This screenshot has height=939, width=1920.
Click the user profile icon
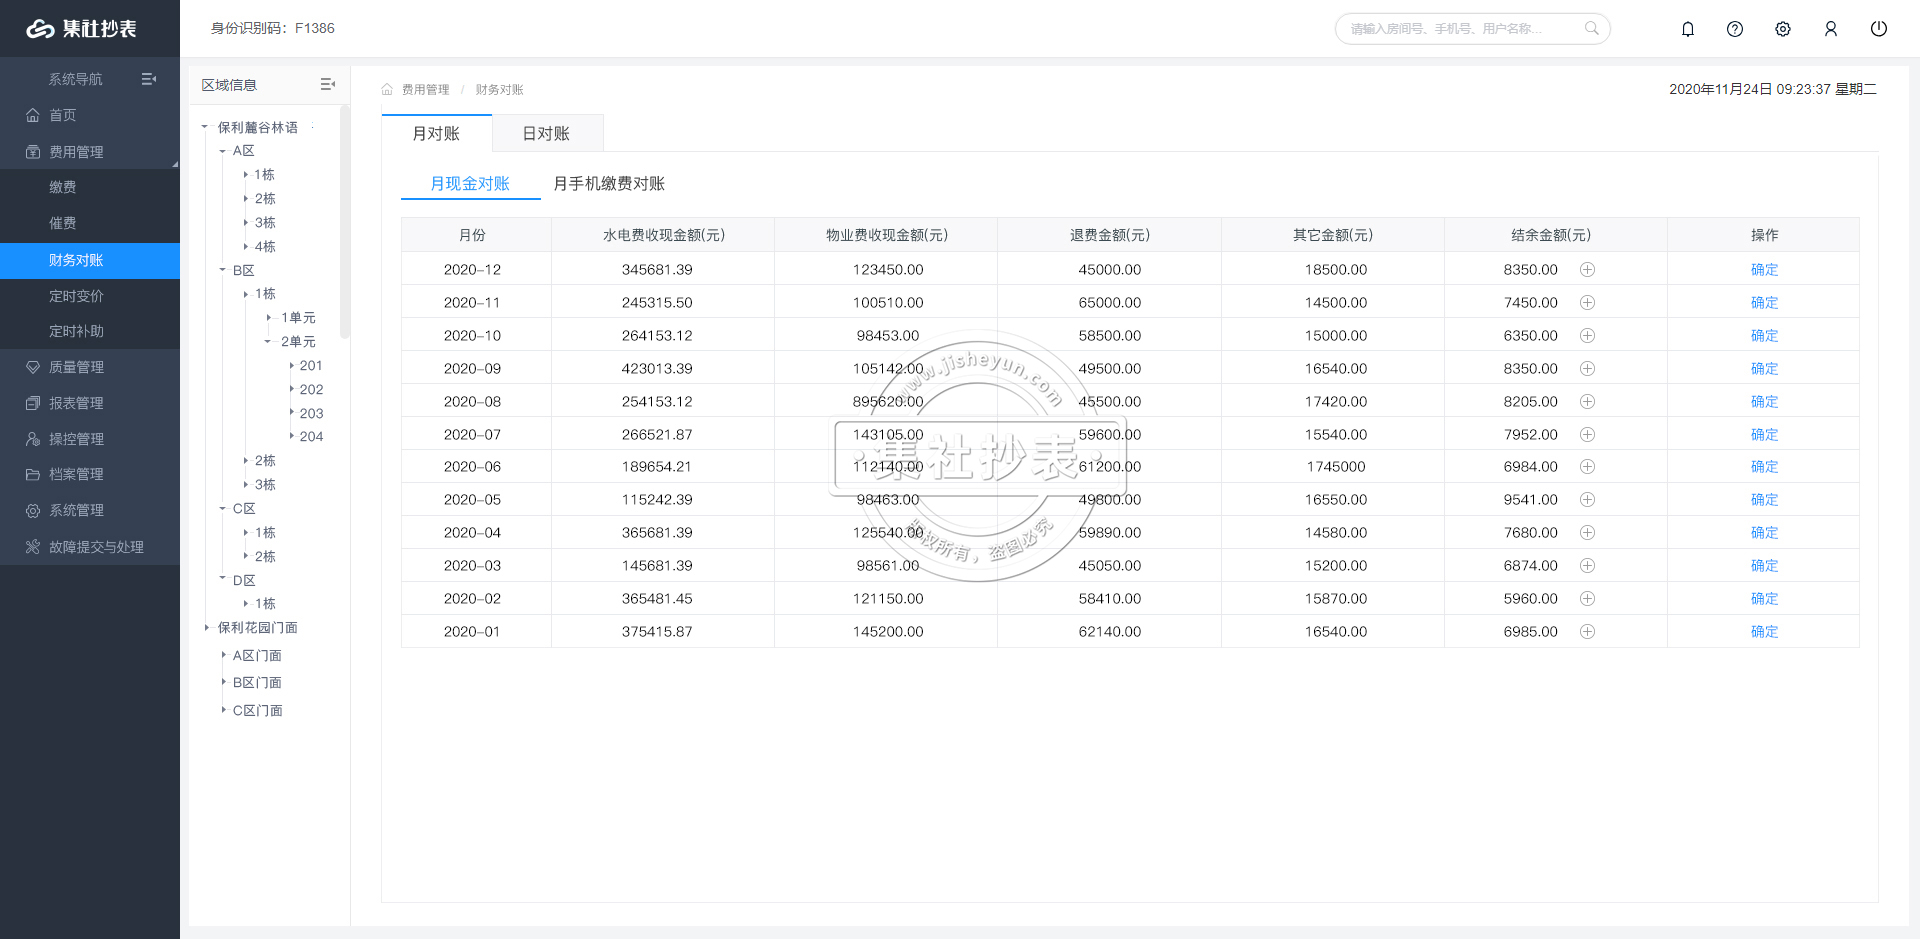click(x=1831, y=29)
